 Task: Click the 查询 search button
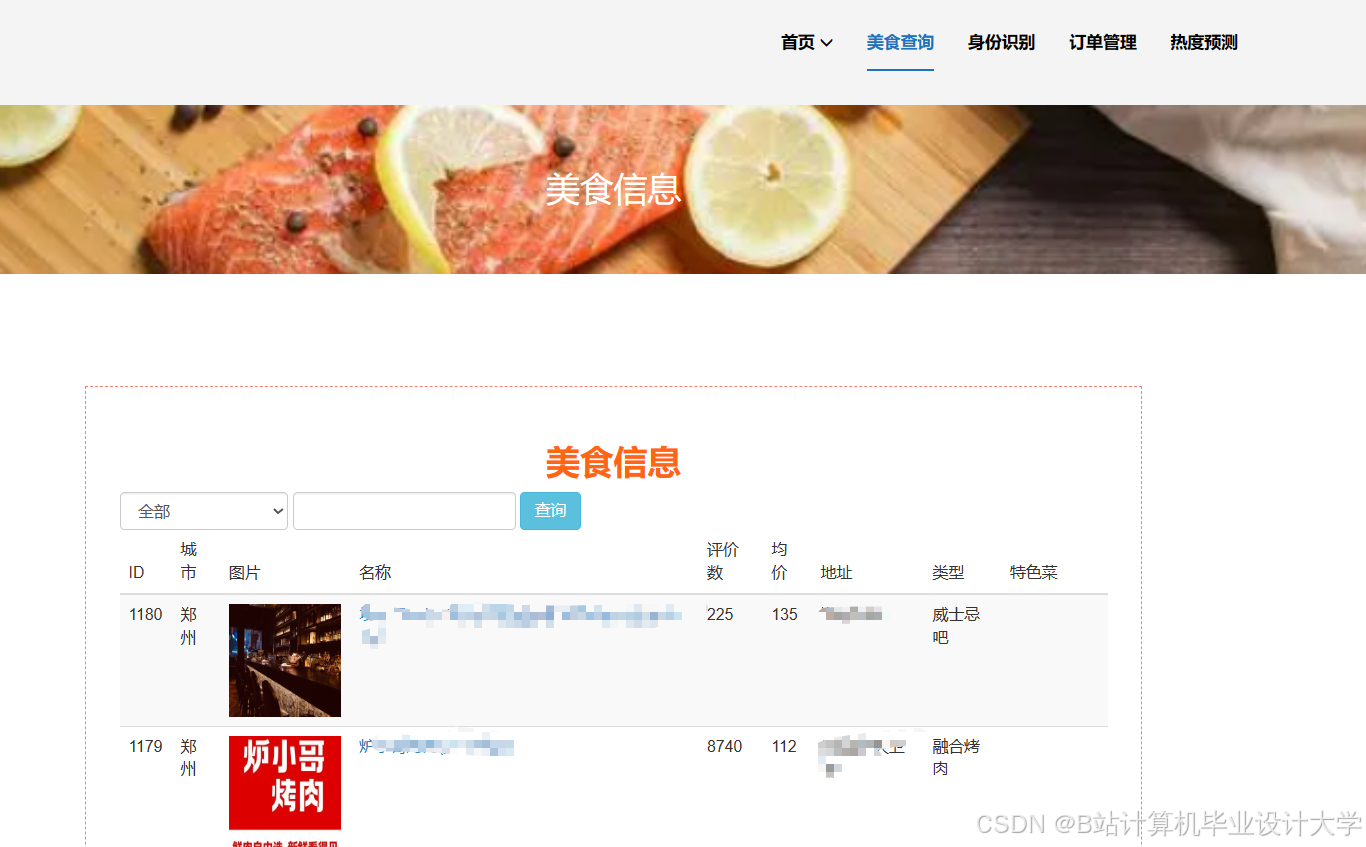(x=550, y=511)
